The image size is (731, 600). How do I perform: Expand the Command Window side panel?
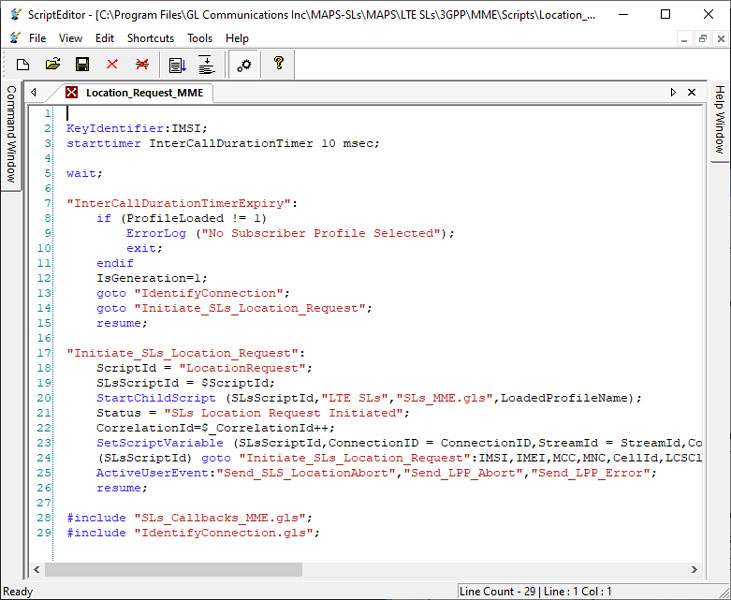pos(11,133)
